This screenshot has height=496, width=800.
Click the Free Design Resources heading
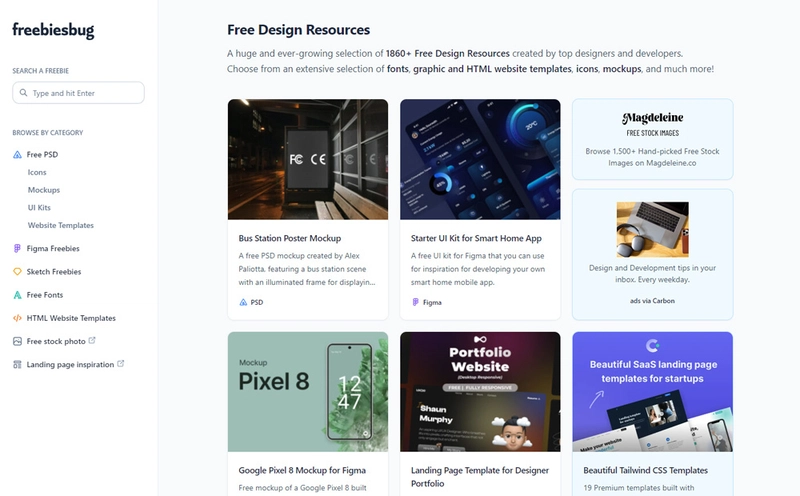(298, 30)
